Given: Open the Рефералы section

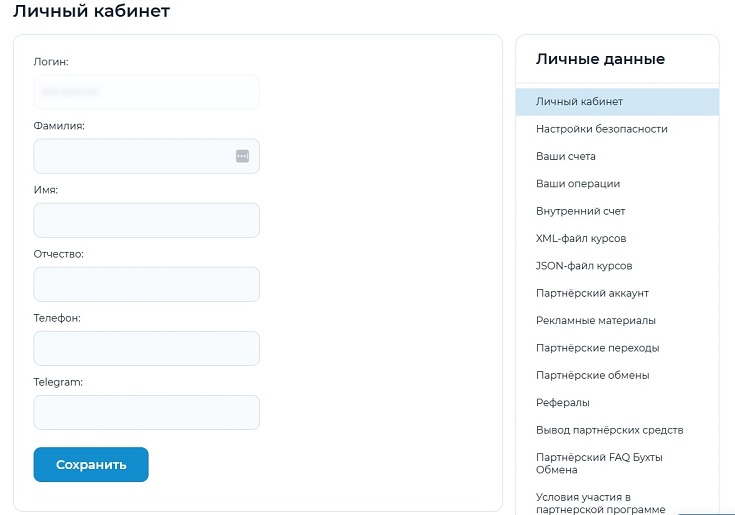Looking at the screenshot, I should [x=562, y=402].
